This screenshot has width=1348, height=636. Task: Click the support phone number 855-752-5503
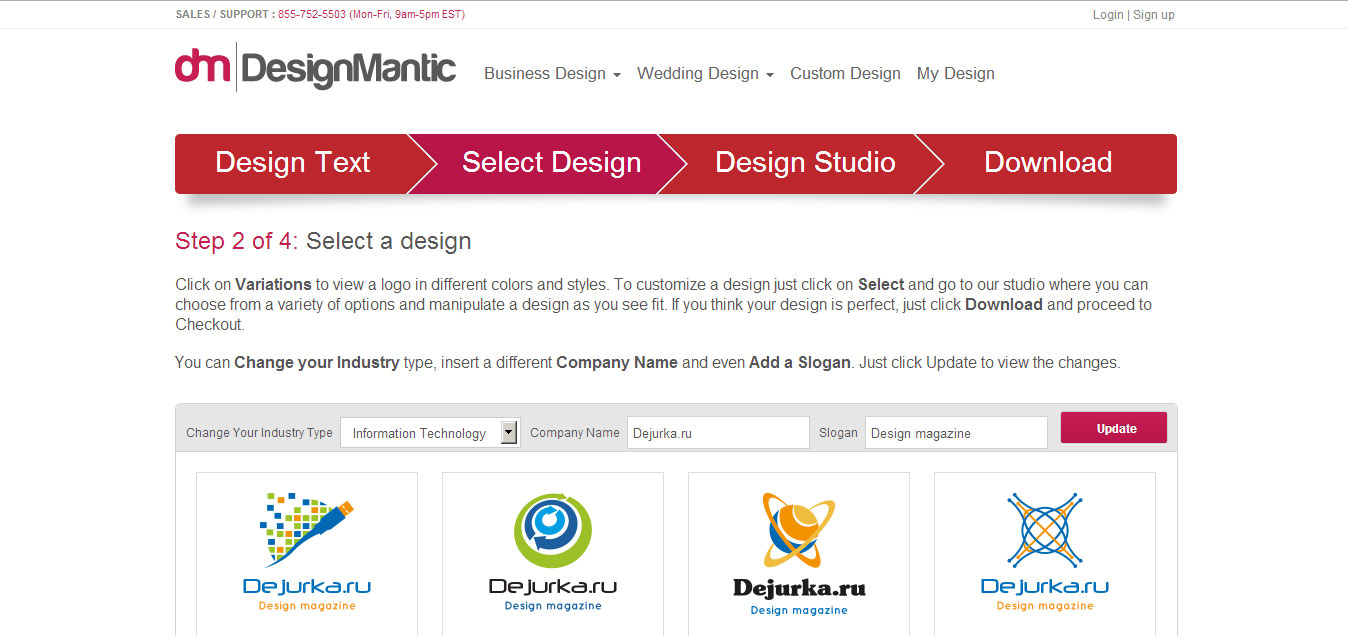tap(312, 15)
